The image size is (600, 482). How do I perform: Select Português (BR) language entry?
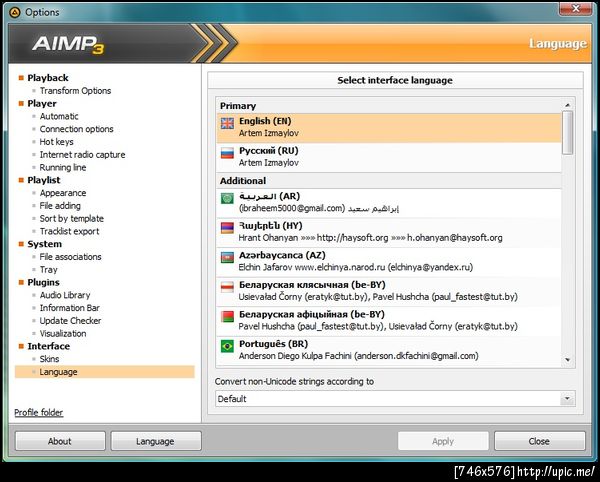click(389, 350)
